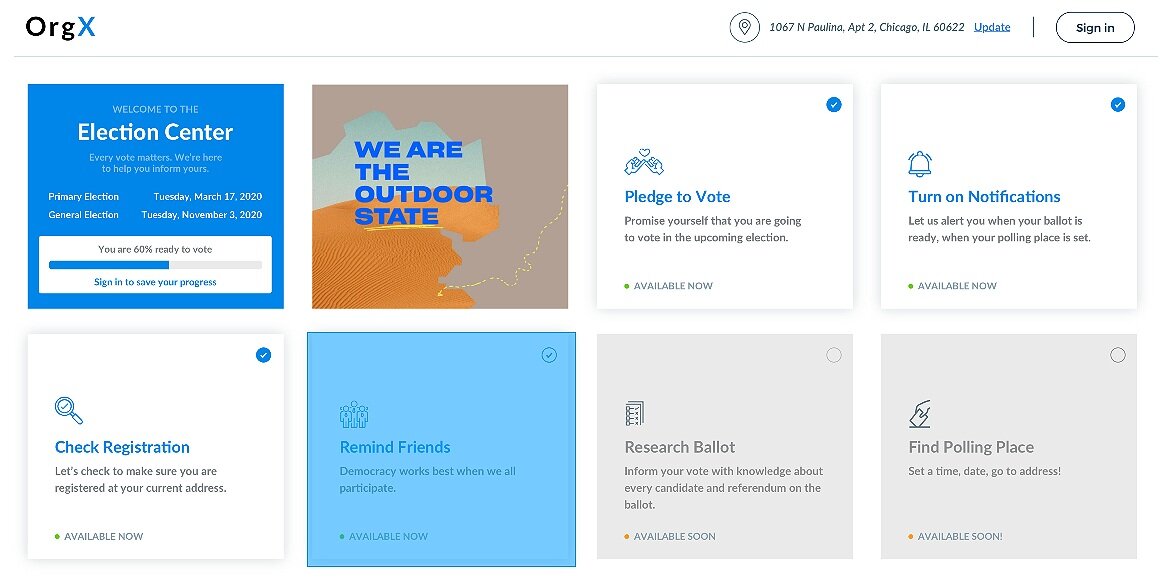Click the Pledge to Vote hands icon
This screenshot has height=583, width=1173.
(x=643, y=162)
